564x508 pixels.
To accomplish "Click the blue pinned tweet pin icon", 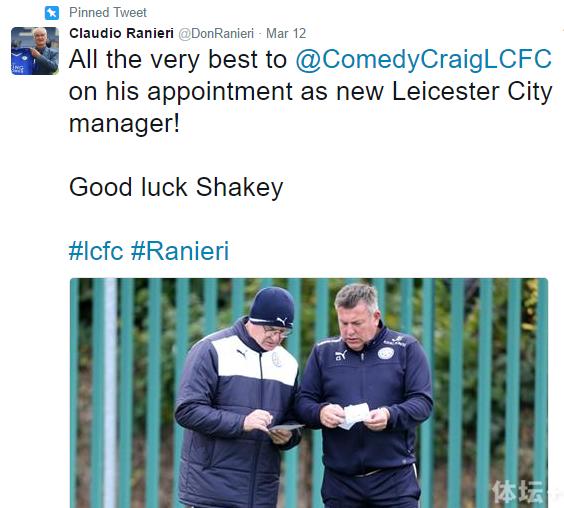I will click(x=52, y=13).
